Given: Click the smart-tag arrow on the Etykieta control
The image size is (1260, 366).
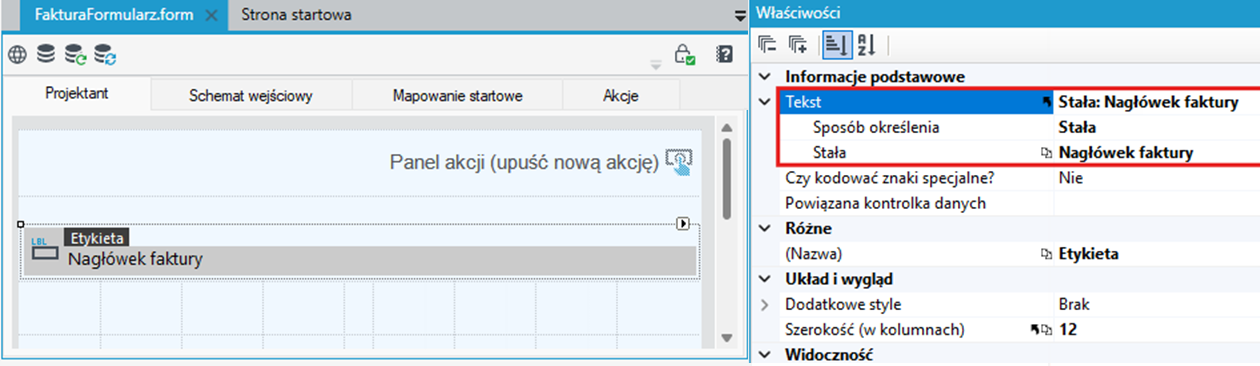Looking at the screenshot, I should 684,224.
